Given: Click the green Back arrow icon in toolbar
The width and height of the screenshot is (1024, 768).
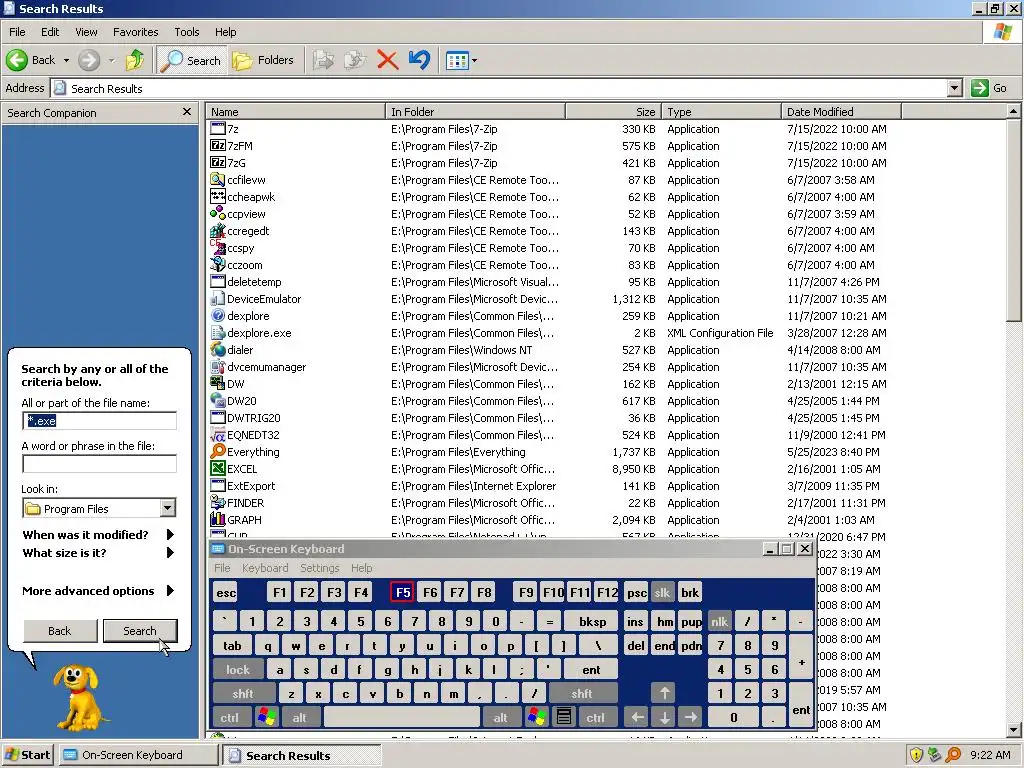Looking at the screenshot, I should pyautogui.click(x=17, y=60).
